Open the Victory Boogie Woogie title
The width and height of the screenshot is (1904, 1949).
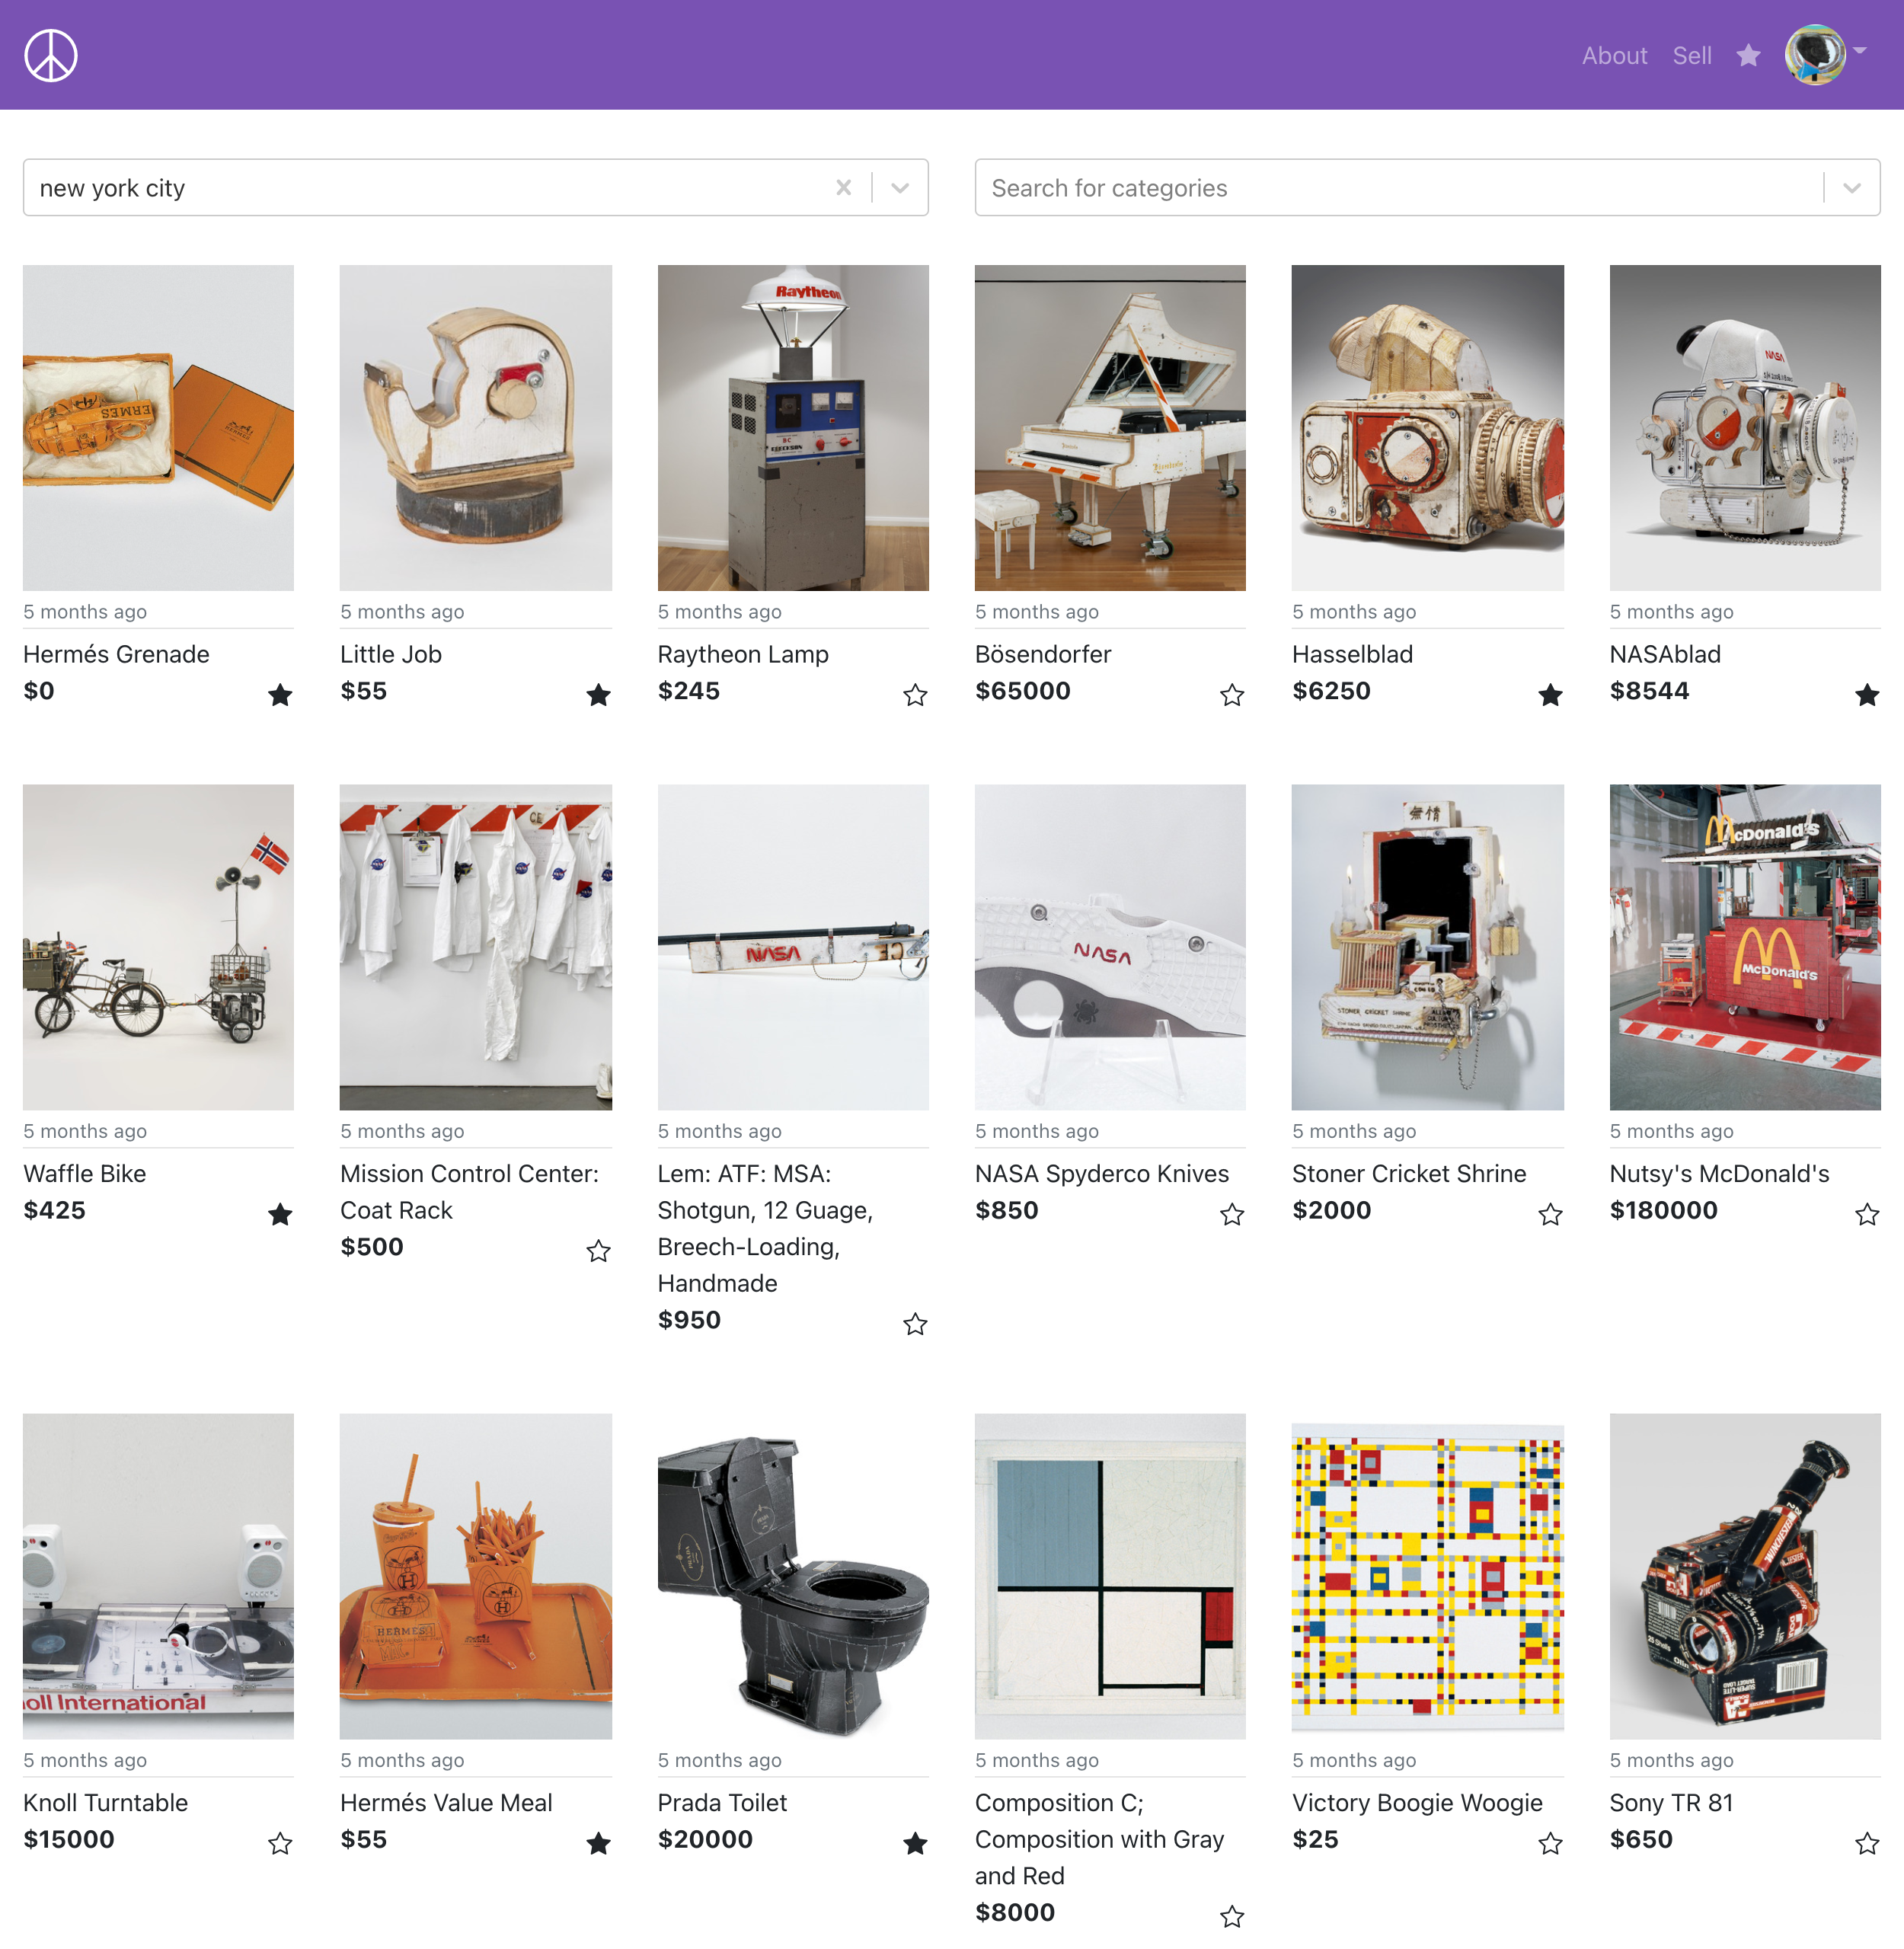click(x=1417, y=1802)
